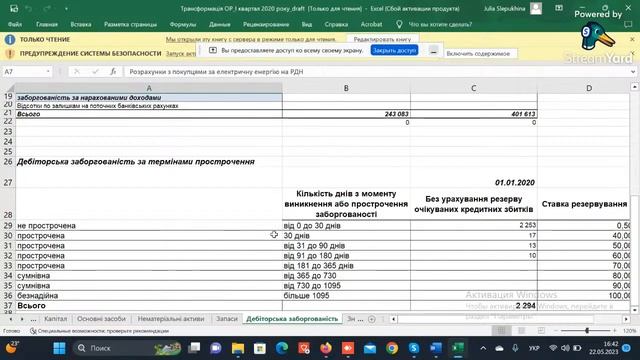640x360 pixels.
Task: Switch to Normal view icon in status bar
Action: pos(501,331)
